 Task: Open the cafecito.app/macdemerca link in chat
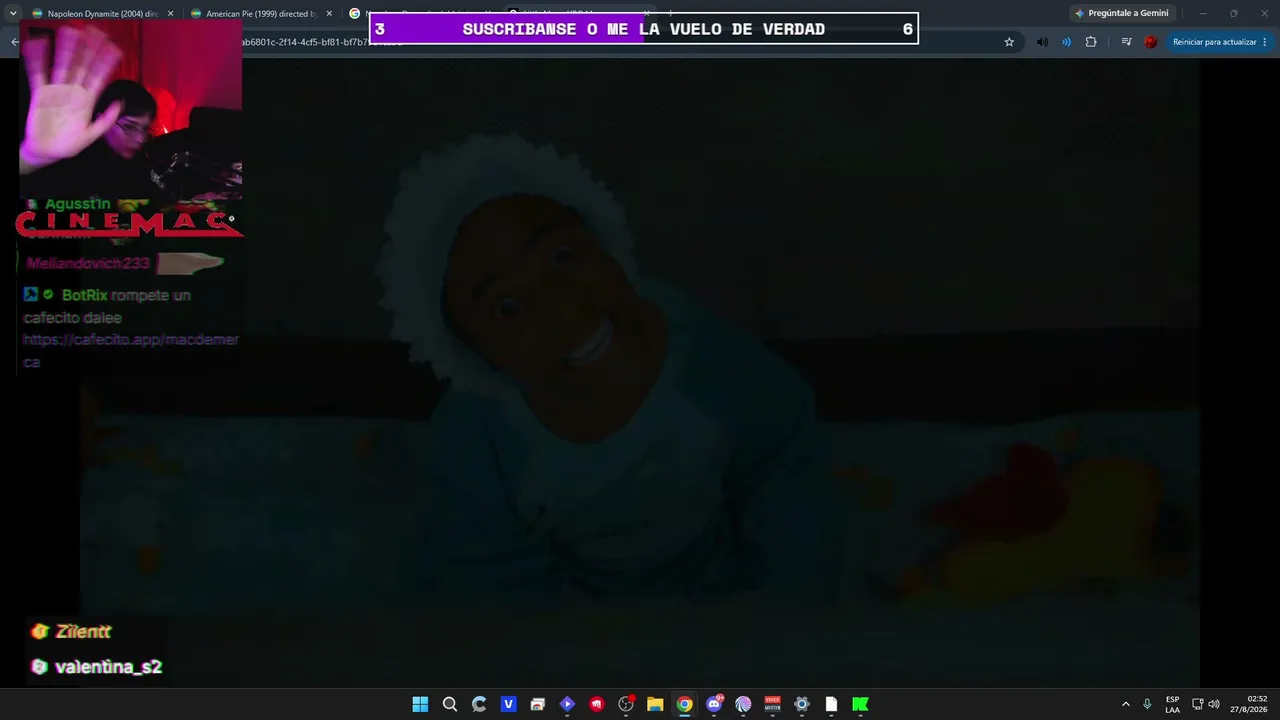tap(131, 350)
